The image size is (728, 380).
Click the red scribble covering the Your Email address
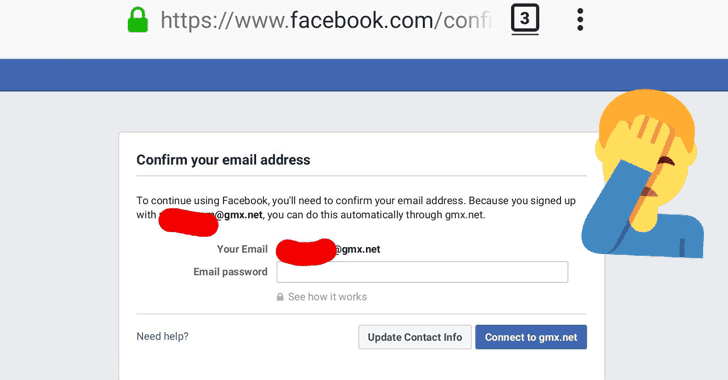[x=306, y=251]
